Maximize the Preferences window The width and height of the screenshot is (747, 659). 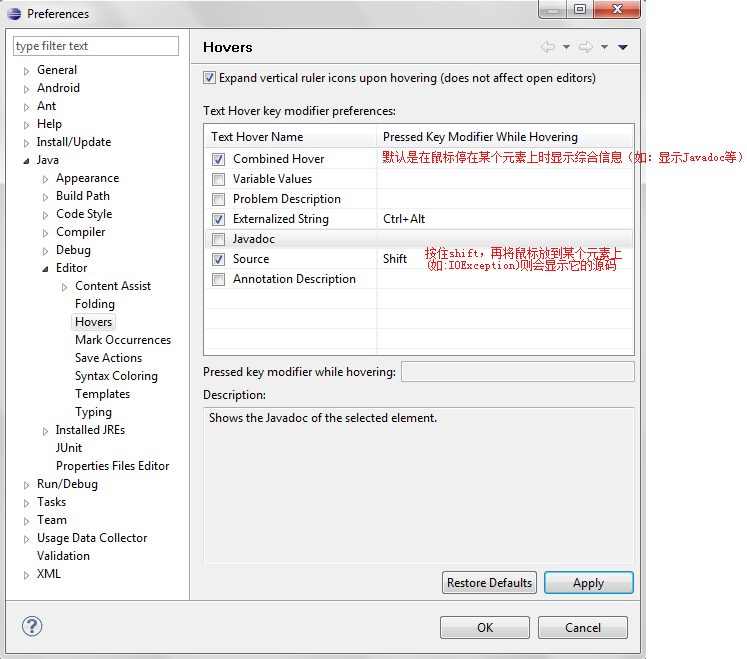[x=580, y=9]
